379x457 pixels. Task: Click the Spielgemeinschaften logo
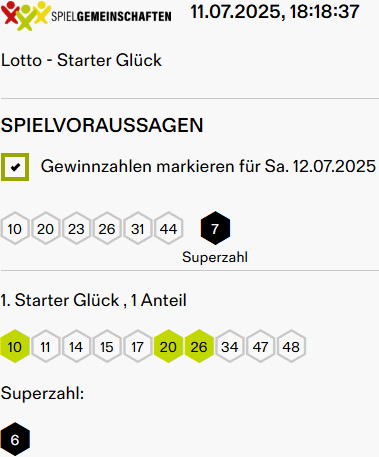pyautogui.click(x=86, y=16)
